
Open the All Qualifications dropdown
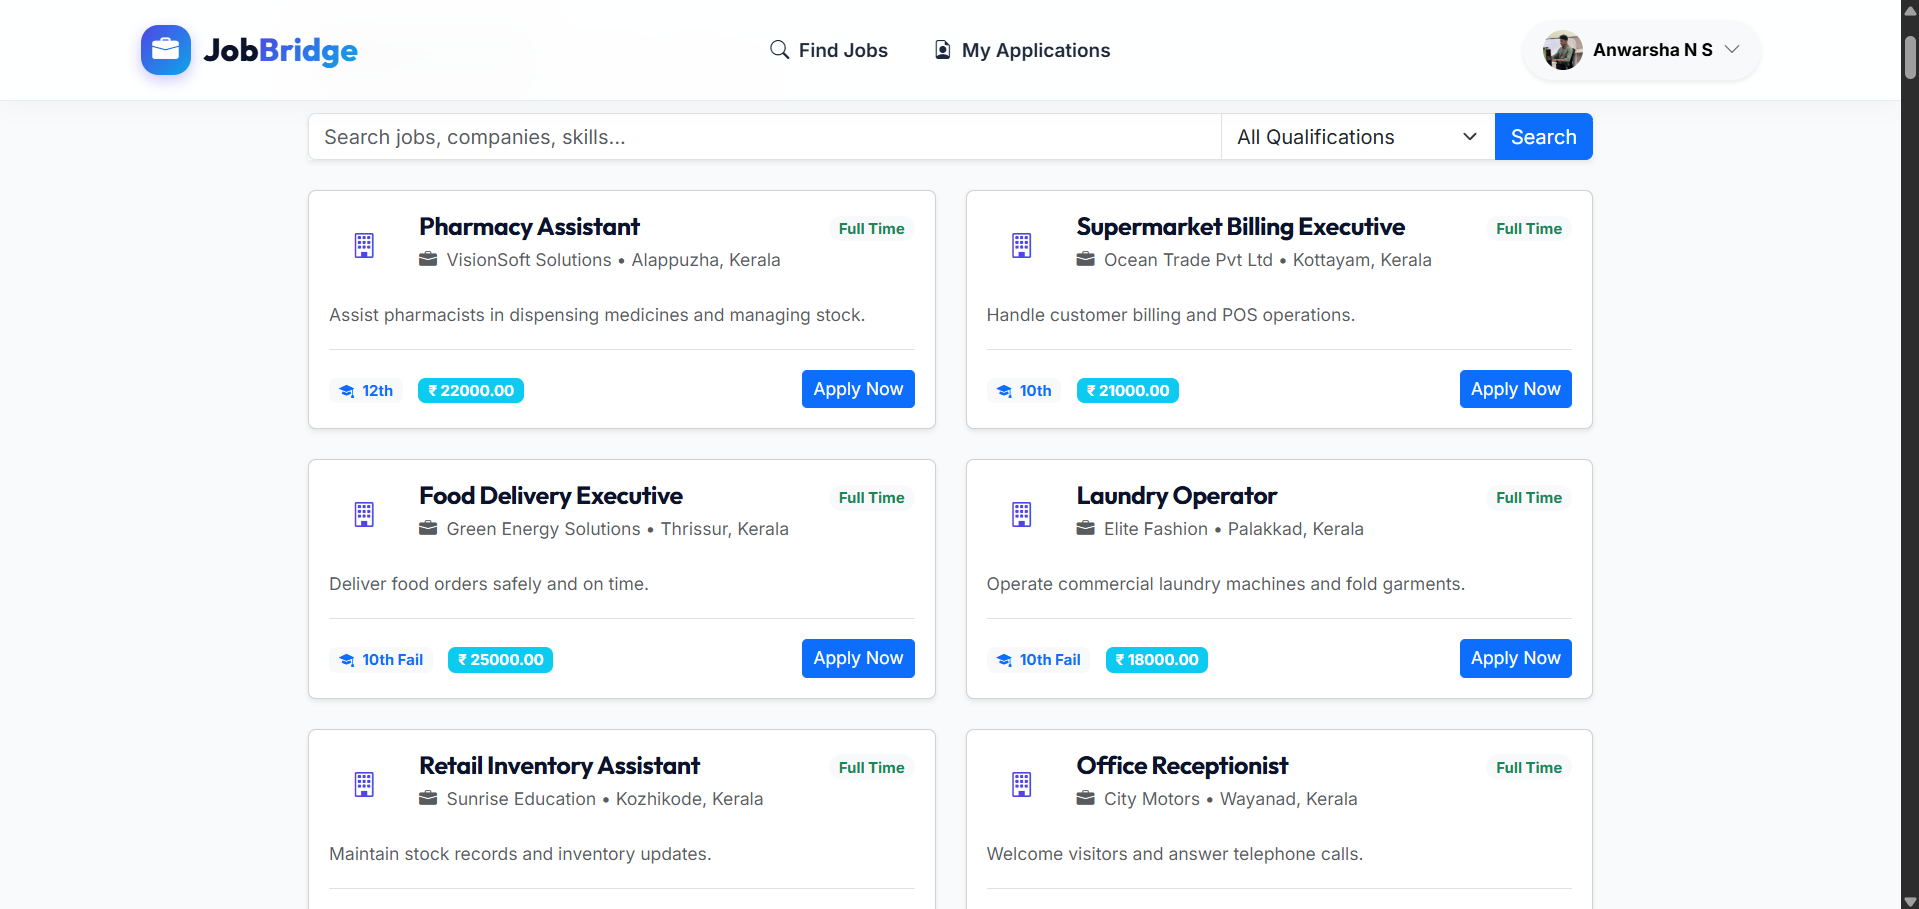point(1358,137)
